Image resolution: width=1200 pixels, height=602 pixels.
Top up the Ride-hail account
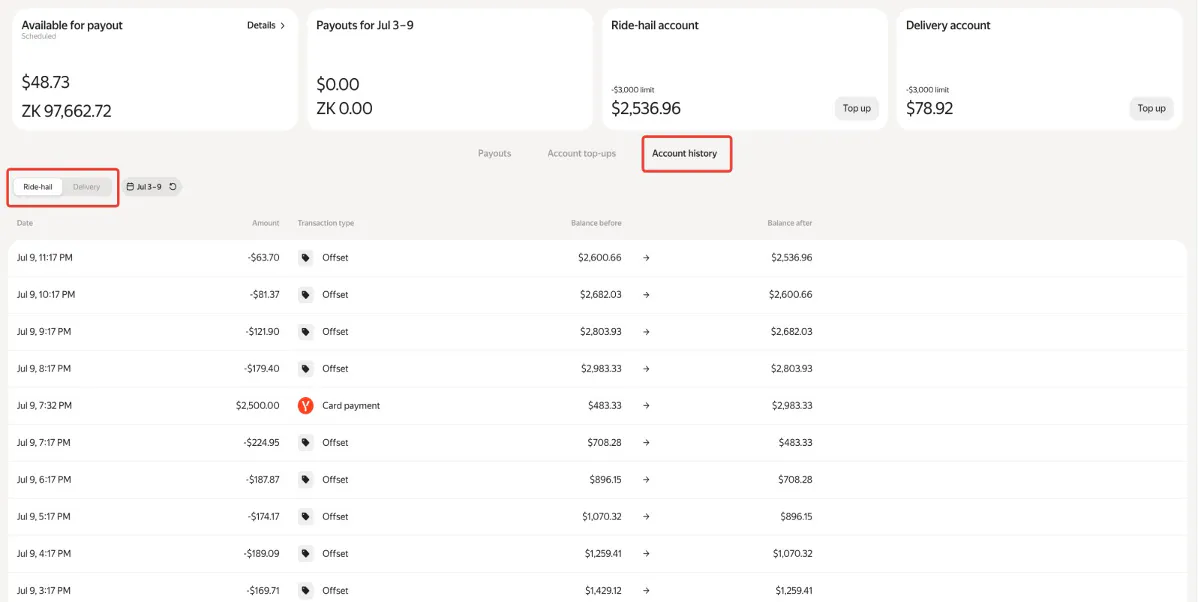pyautogui.click(x=857, y=108)
